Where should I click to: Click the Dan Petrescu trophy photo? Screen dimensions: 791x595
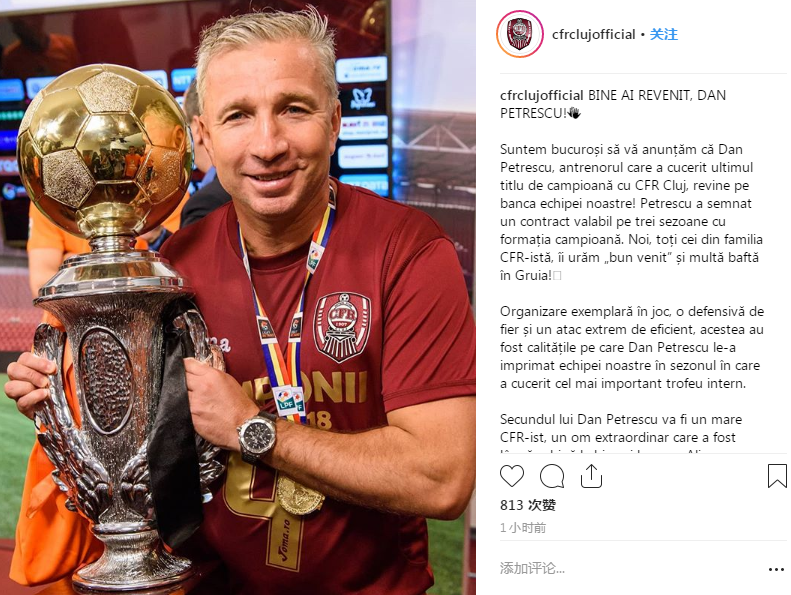(x=238, y=297)
